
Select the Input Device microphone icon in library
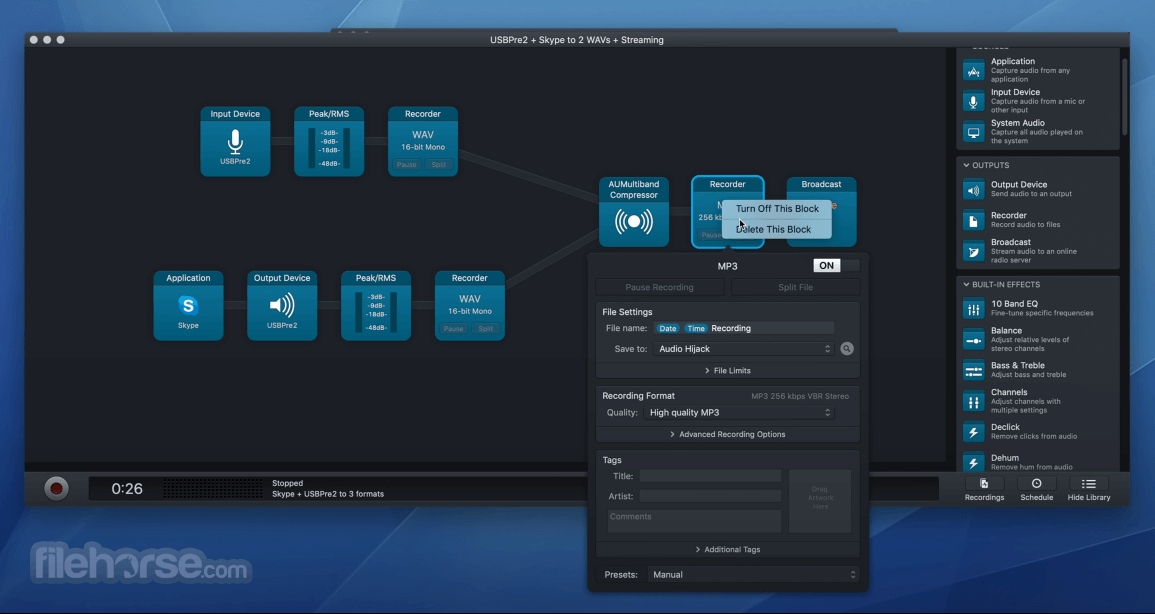(x=974, y=102)
